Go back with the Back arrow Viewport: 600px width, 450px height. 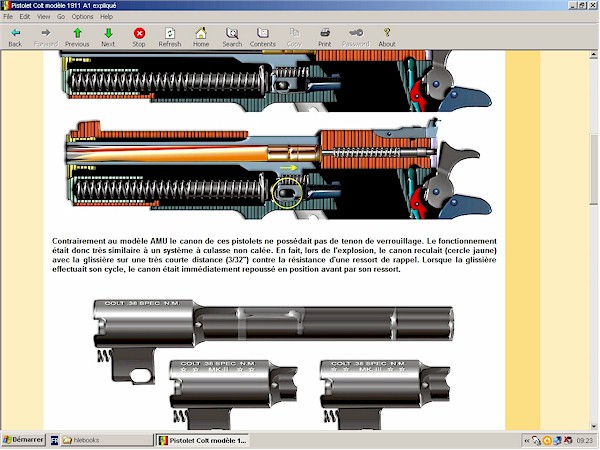[x=15, y=37]
